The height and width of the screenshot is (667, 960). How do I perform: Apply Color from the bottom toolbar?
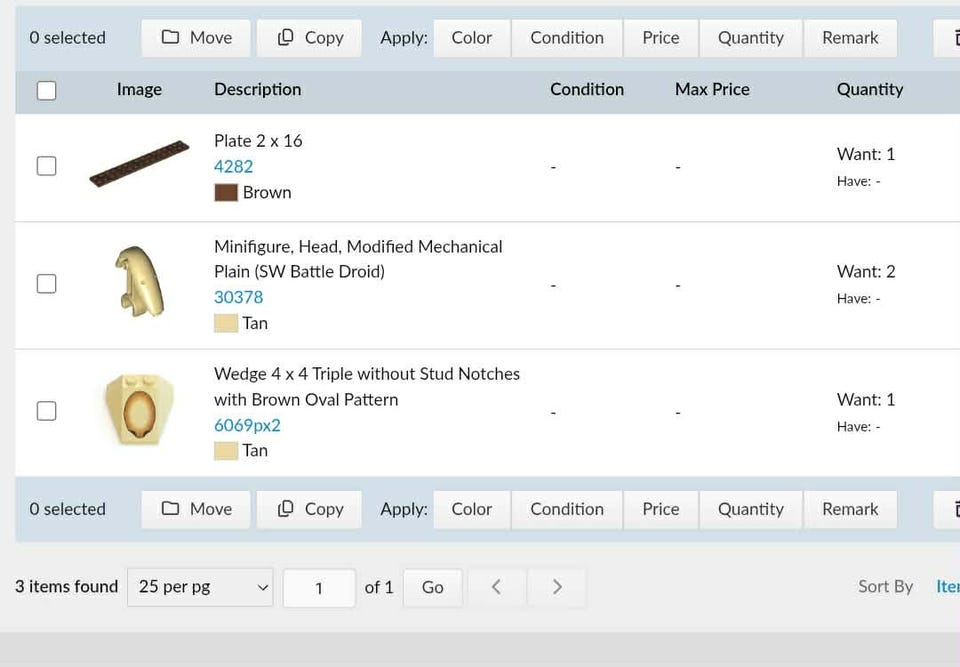pyautogui.click(x=471, y=509)
